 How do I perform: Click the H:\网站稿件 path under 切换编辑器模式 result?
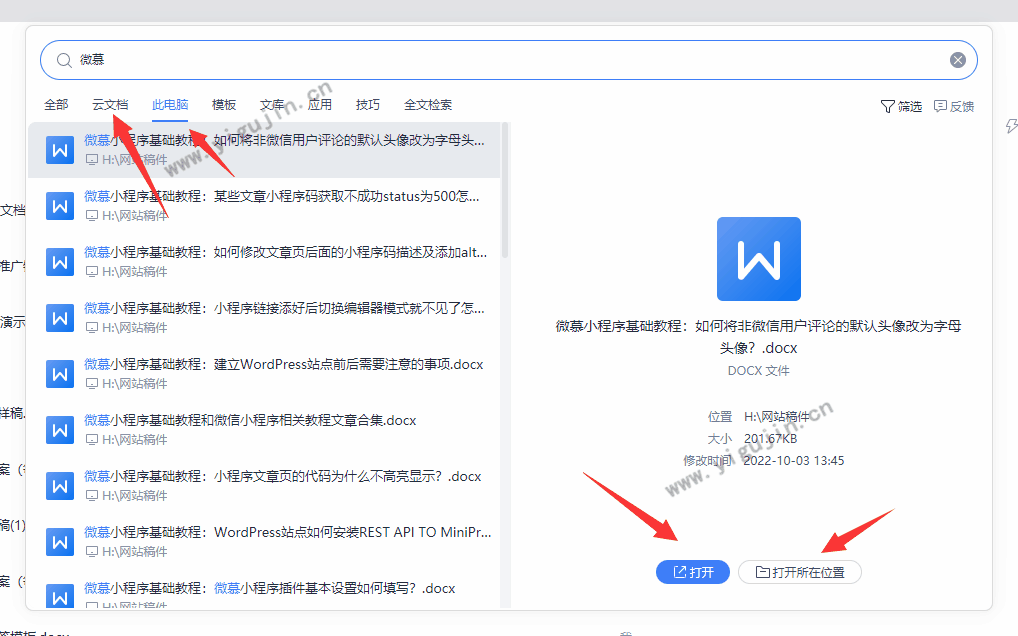point(134,327)
